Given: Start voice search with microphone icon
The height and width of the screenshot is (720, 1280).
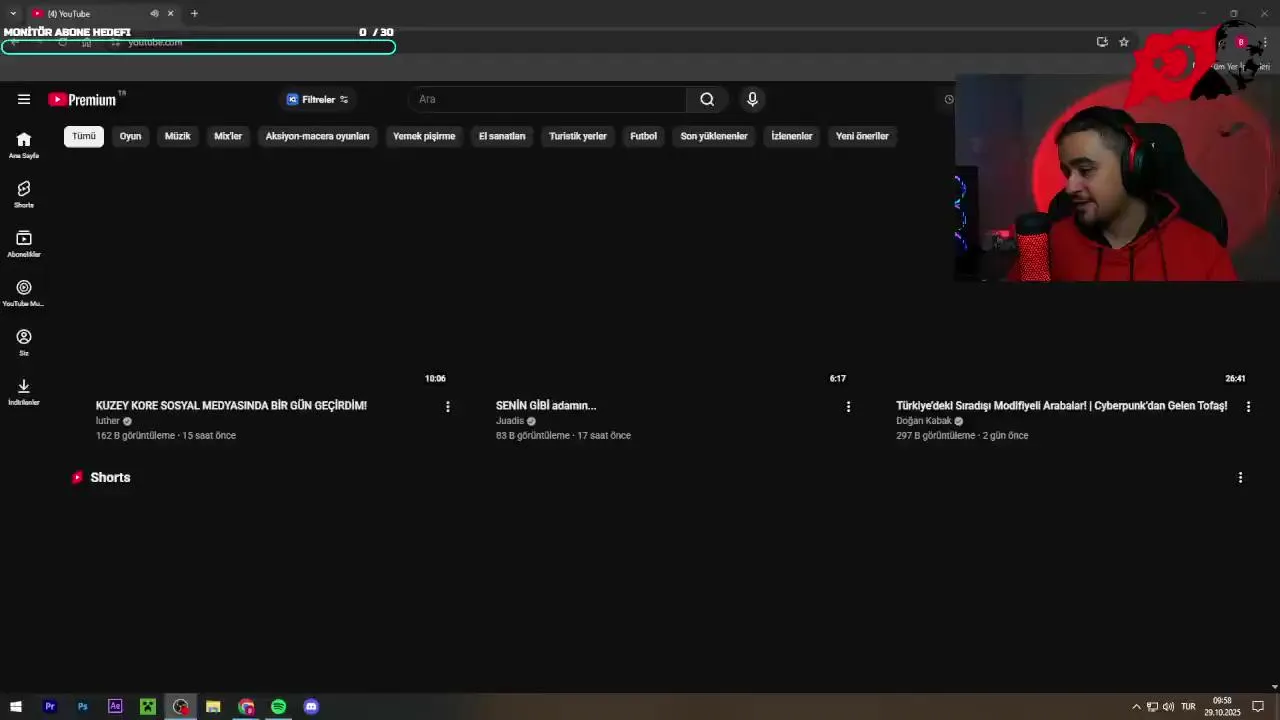Looking at the screenshot, I should (753, 99).
